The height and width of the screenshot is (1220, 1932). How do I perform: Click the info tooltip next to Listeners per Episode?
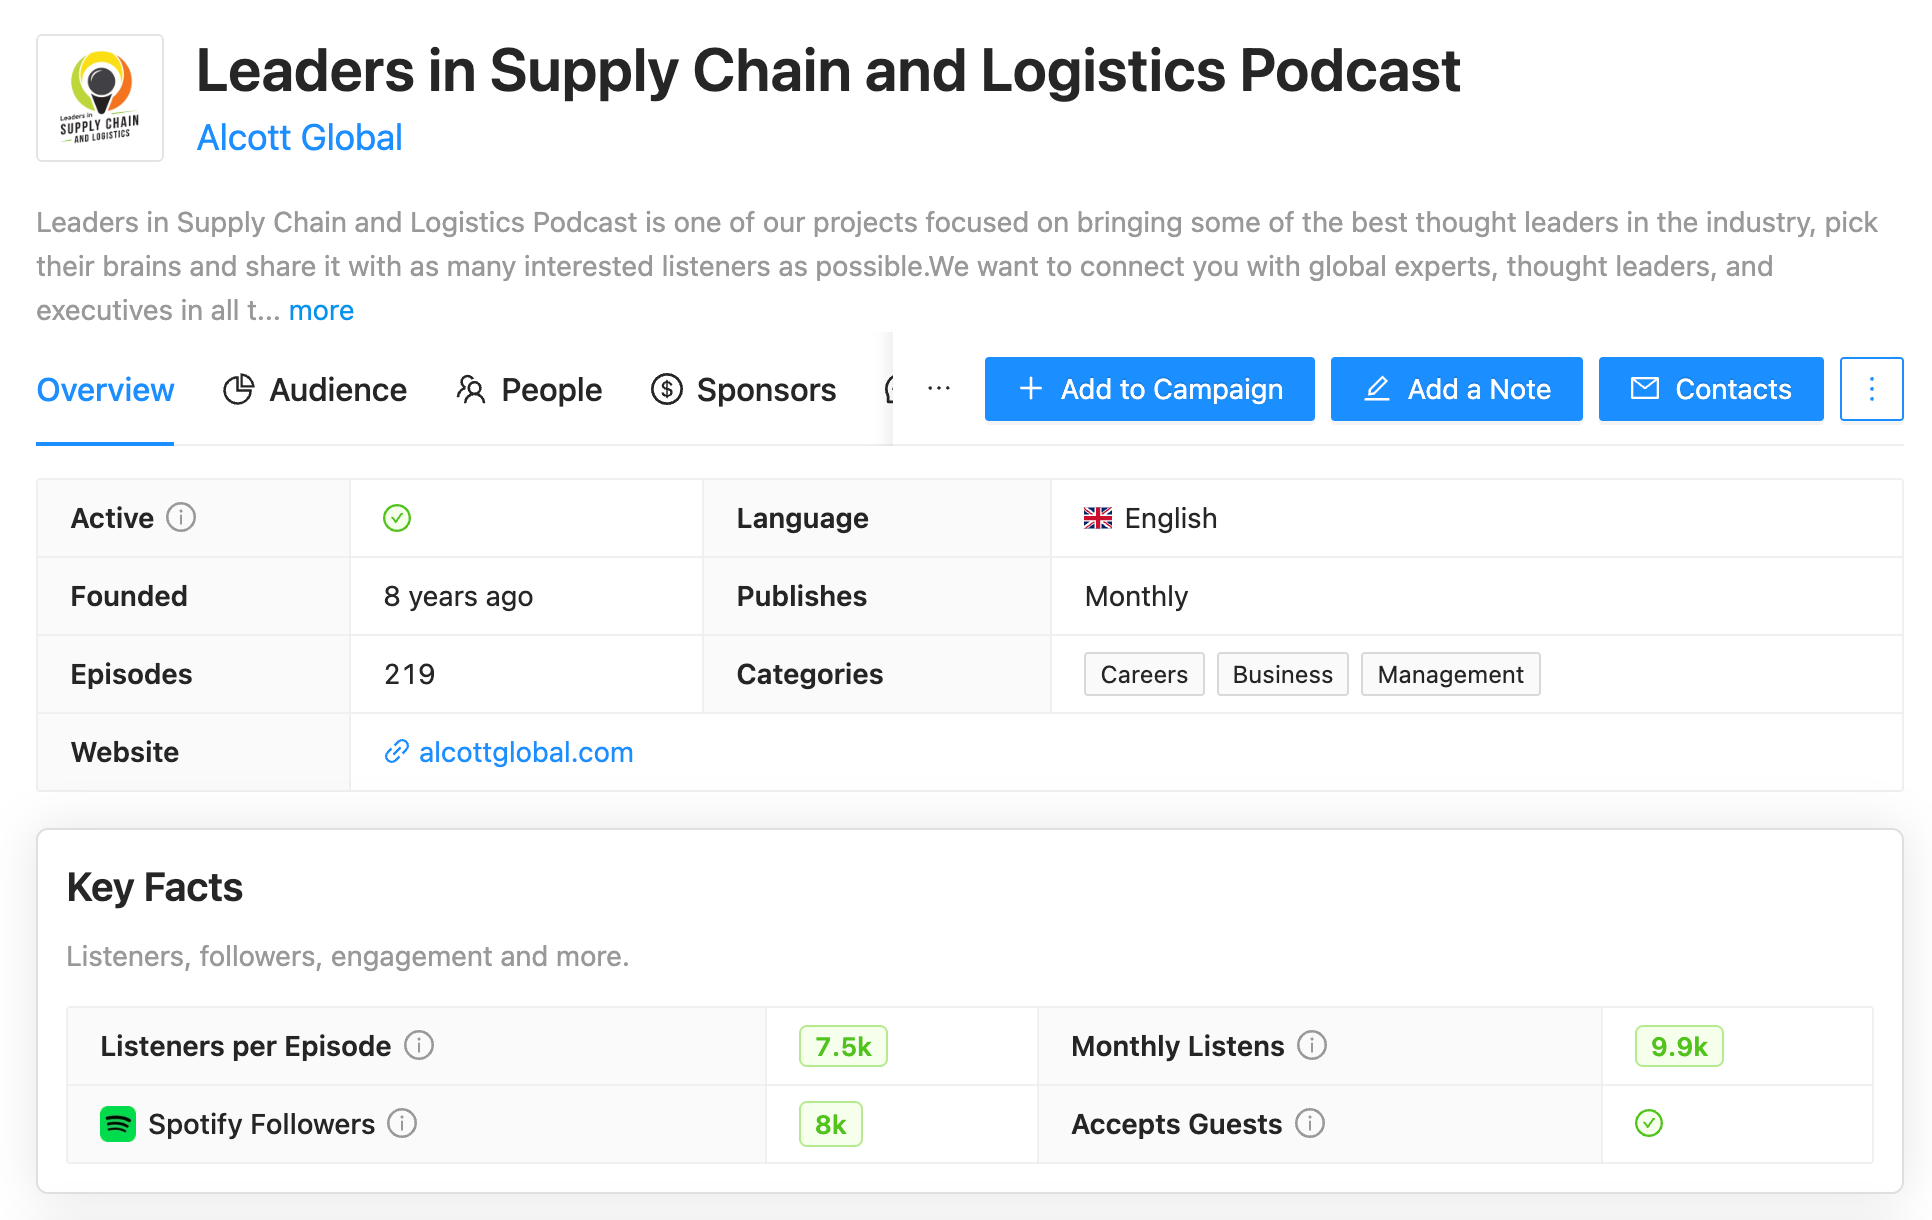[x=419, y=1046]
